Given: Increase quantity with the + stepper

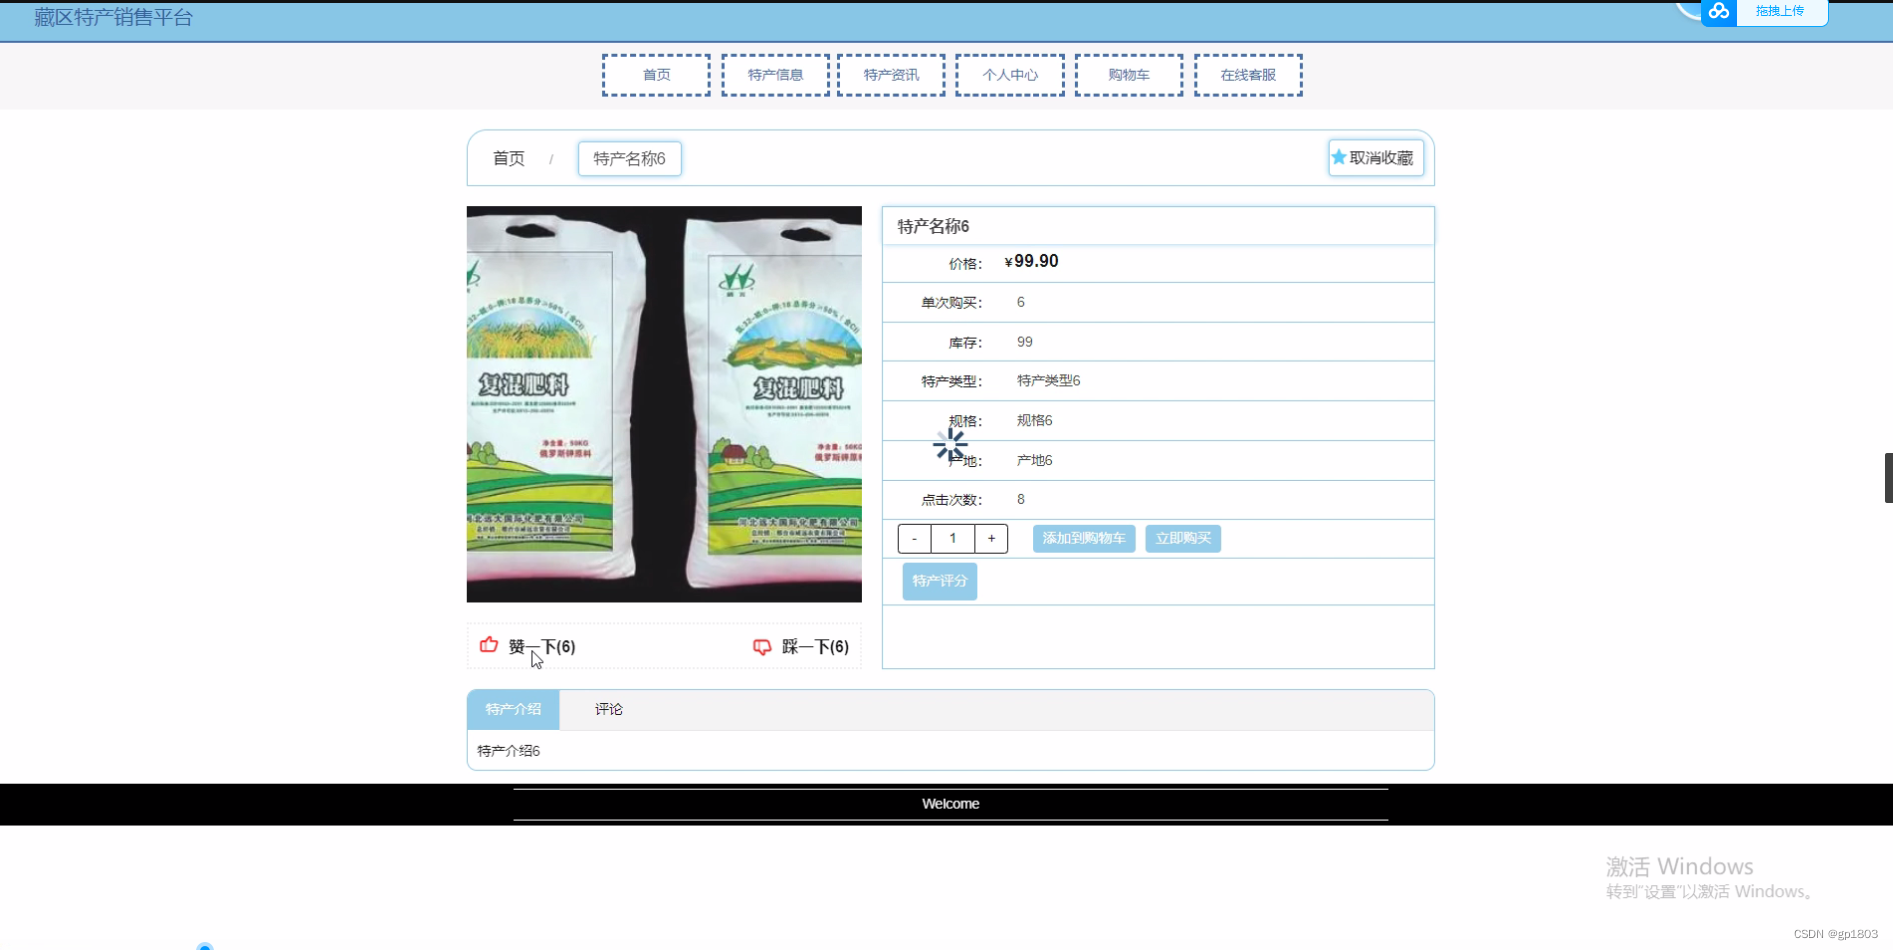Looking at the screenshot, I should click(x=991, y=538).
